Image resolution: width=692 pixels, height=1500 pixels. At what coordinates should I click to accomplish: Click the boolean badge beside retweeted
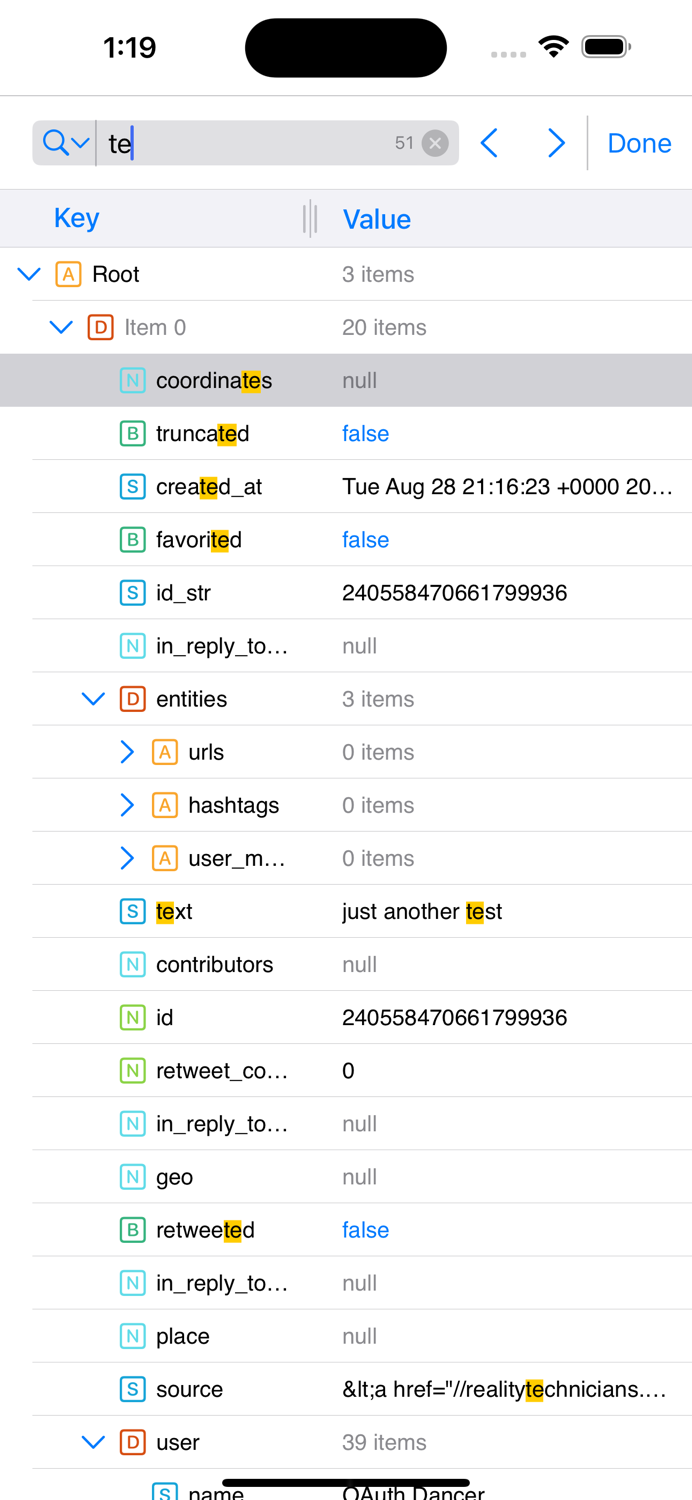[x=132, y=1230]
